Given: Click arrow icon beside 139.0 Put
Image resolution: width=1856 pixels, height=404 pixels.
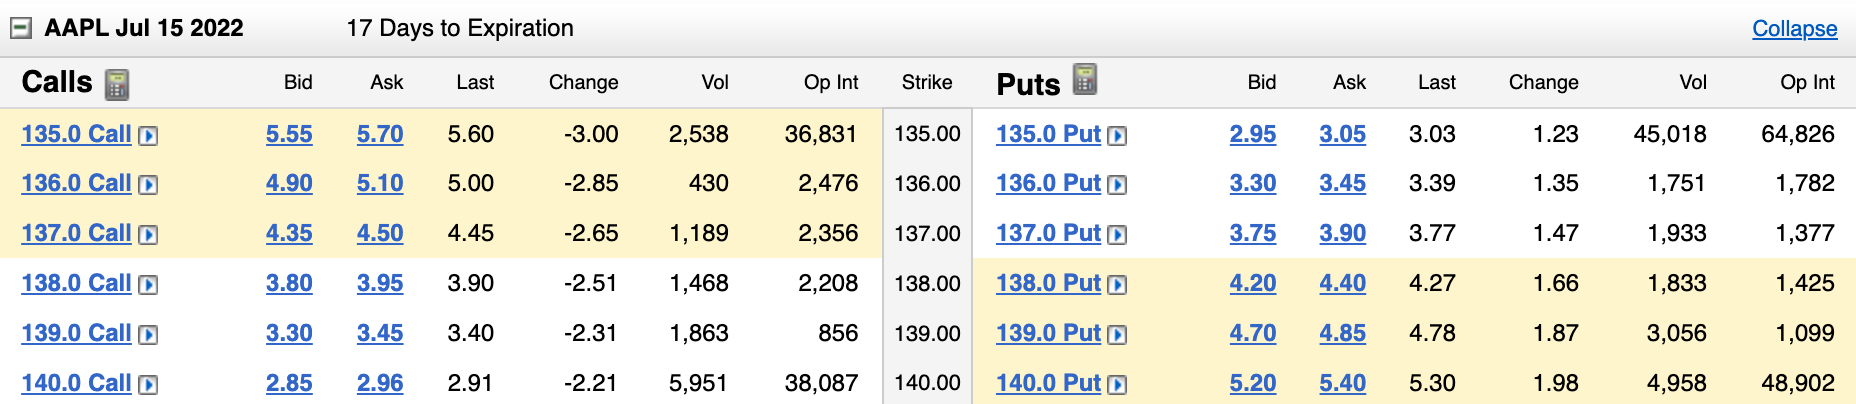Looking at the screenshot, I should click(1117, 335).
